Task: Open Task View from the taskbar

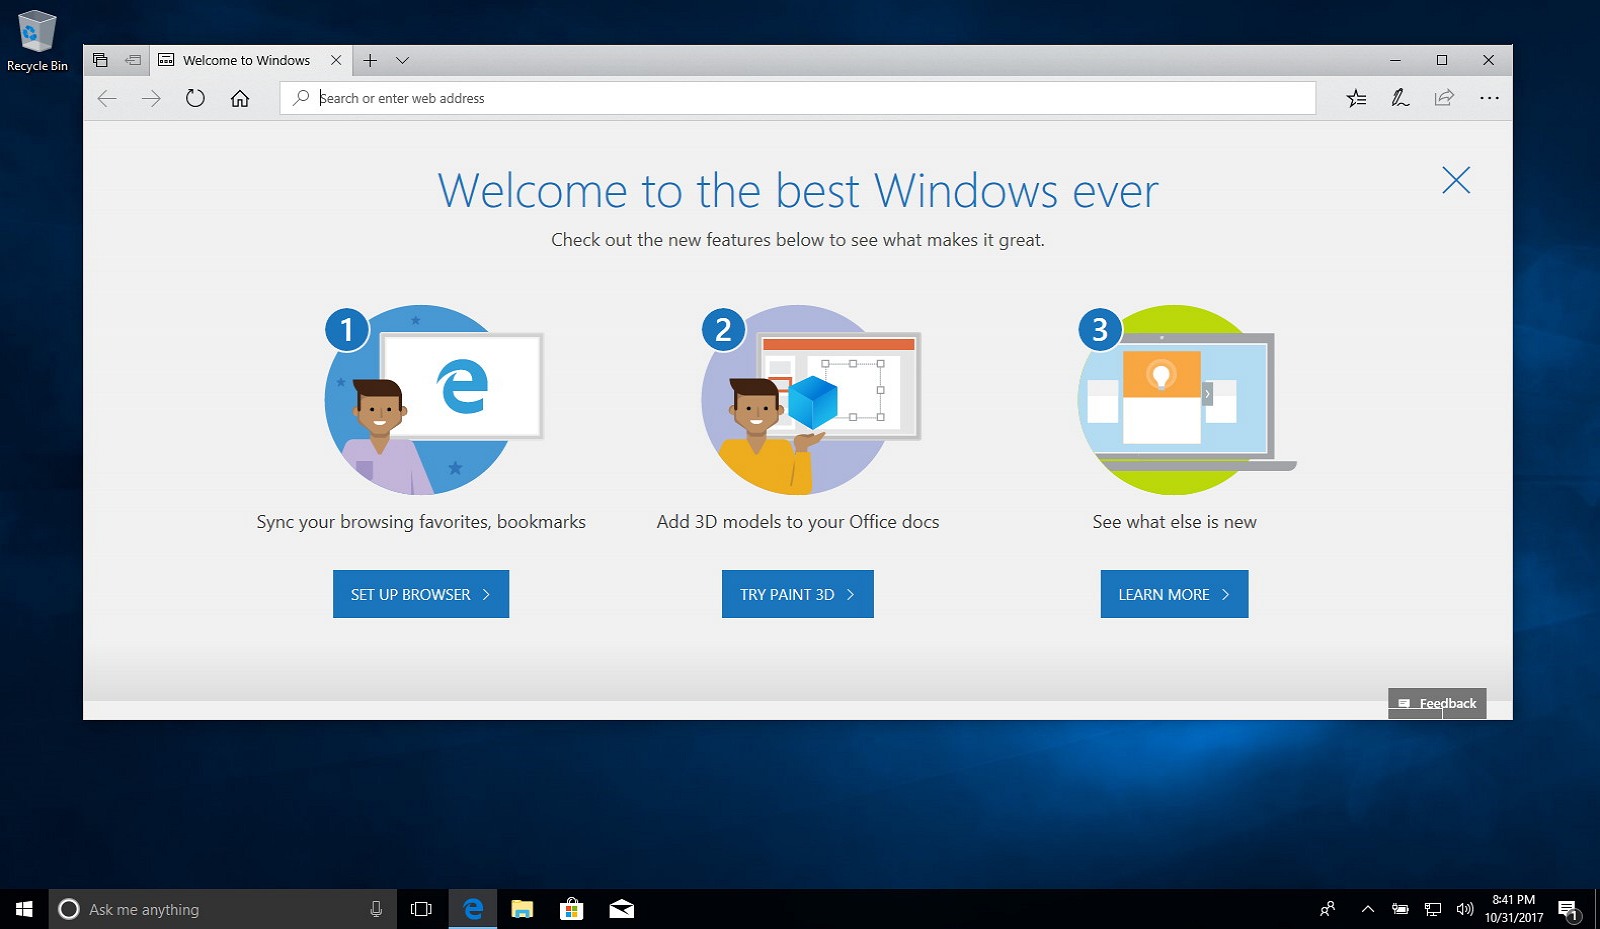Action: point(421,909)
